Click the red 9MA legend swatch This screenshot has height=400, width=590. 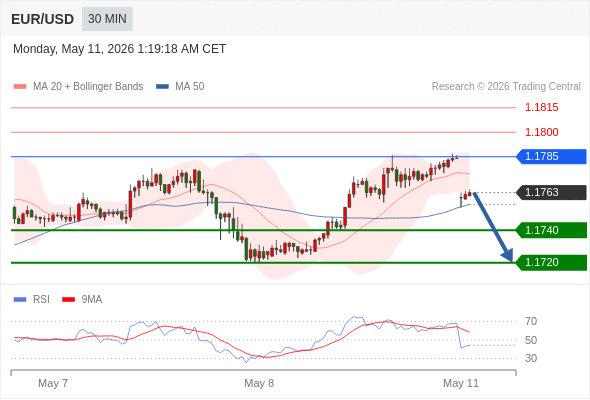pyautogui.click(x=68, y=300)
